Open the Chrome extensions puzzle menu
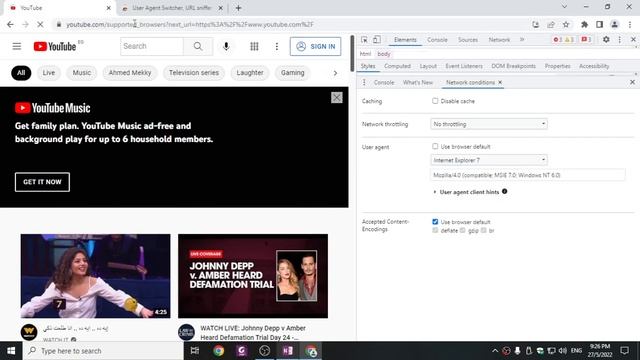This screenshot has height=360, width=640. tap(584, 24)
